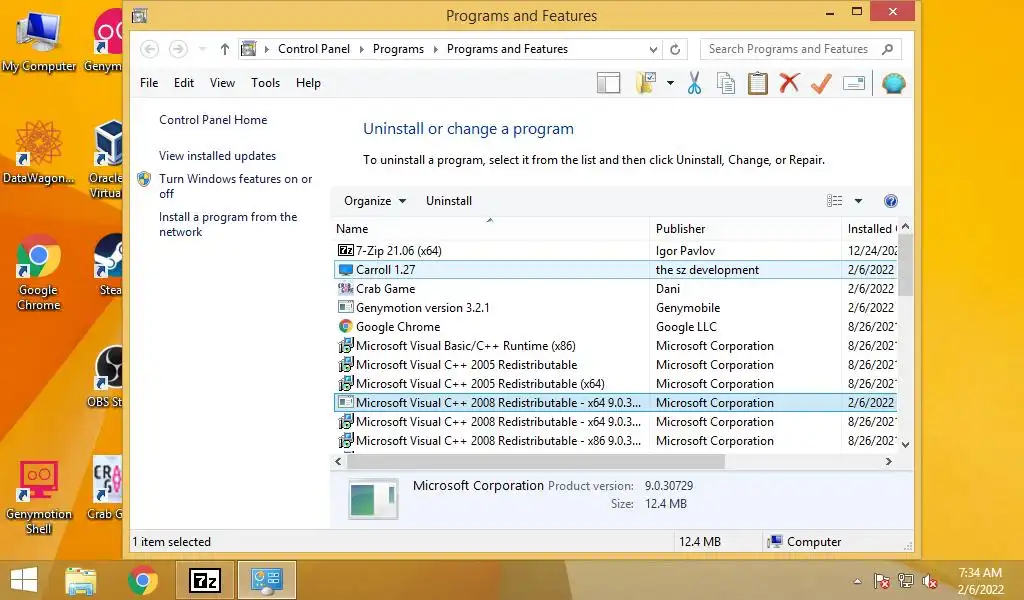Open the Tools menu
The width and height of the screenshot is (1024, 600).
pos(265,83)
